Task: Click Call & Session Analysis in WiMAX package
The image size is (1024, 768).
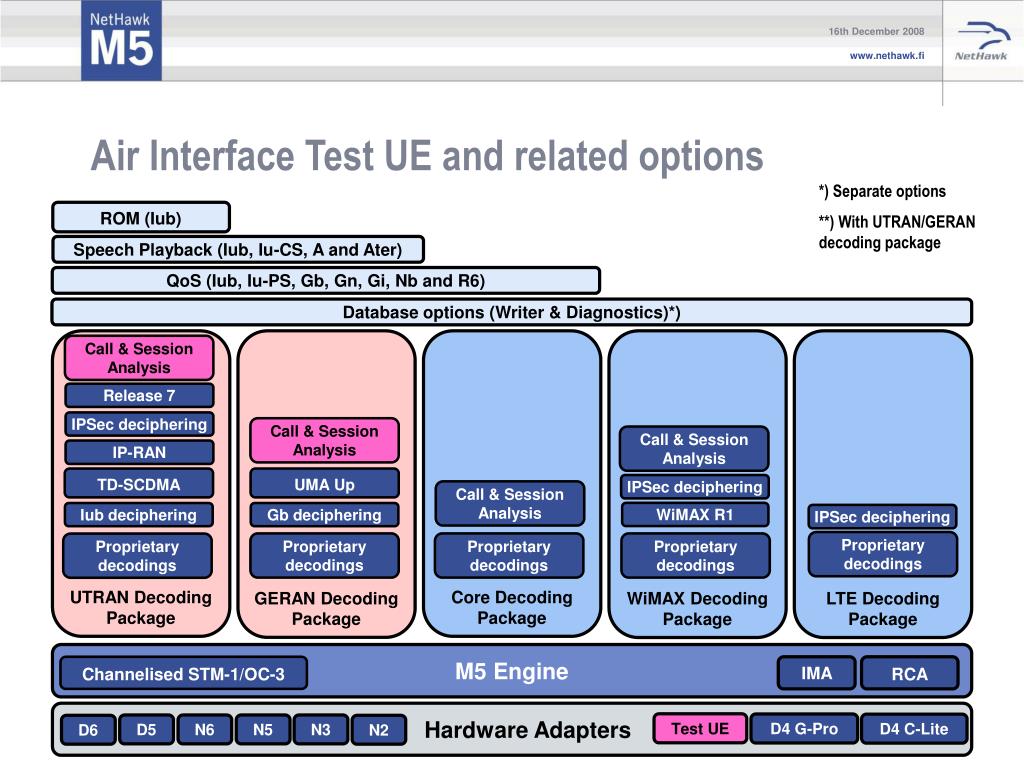Action: tap(694, 449)
